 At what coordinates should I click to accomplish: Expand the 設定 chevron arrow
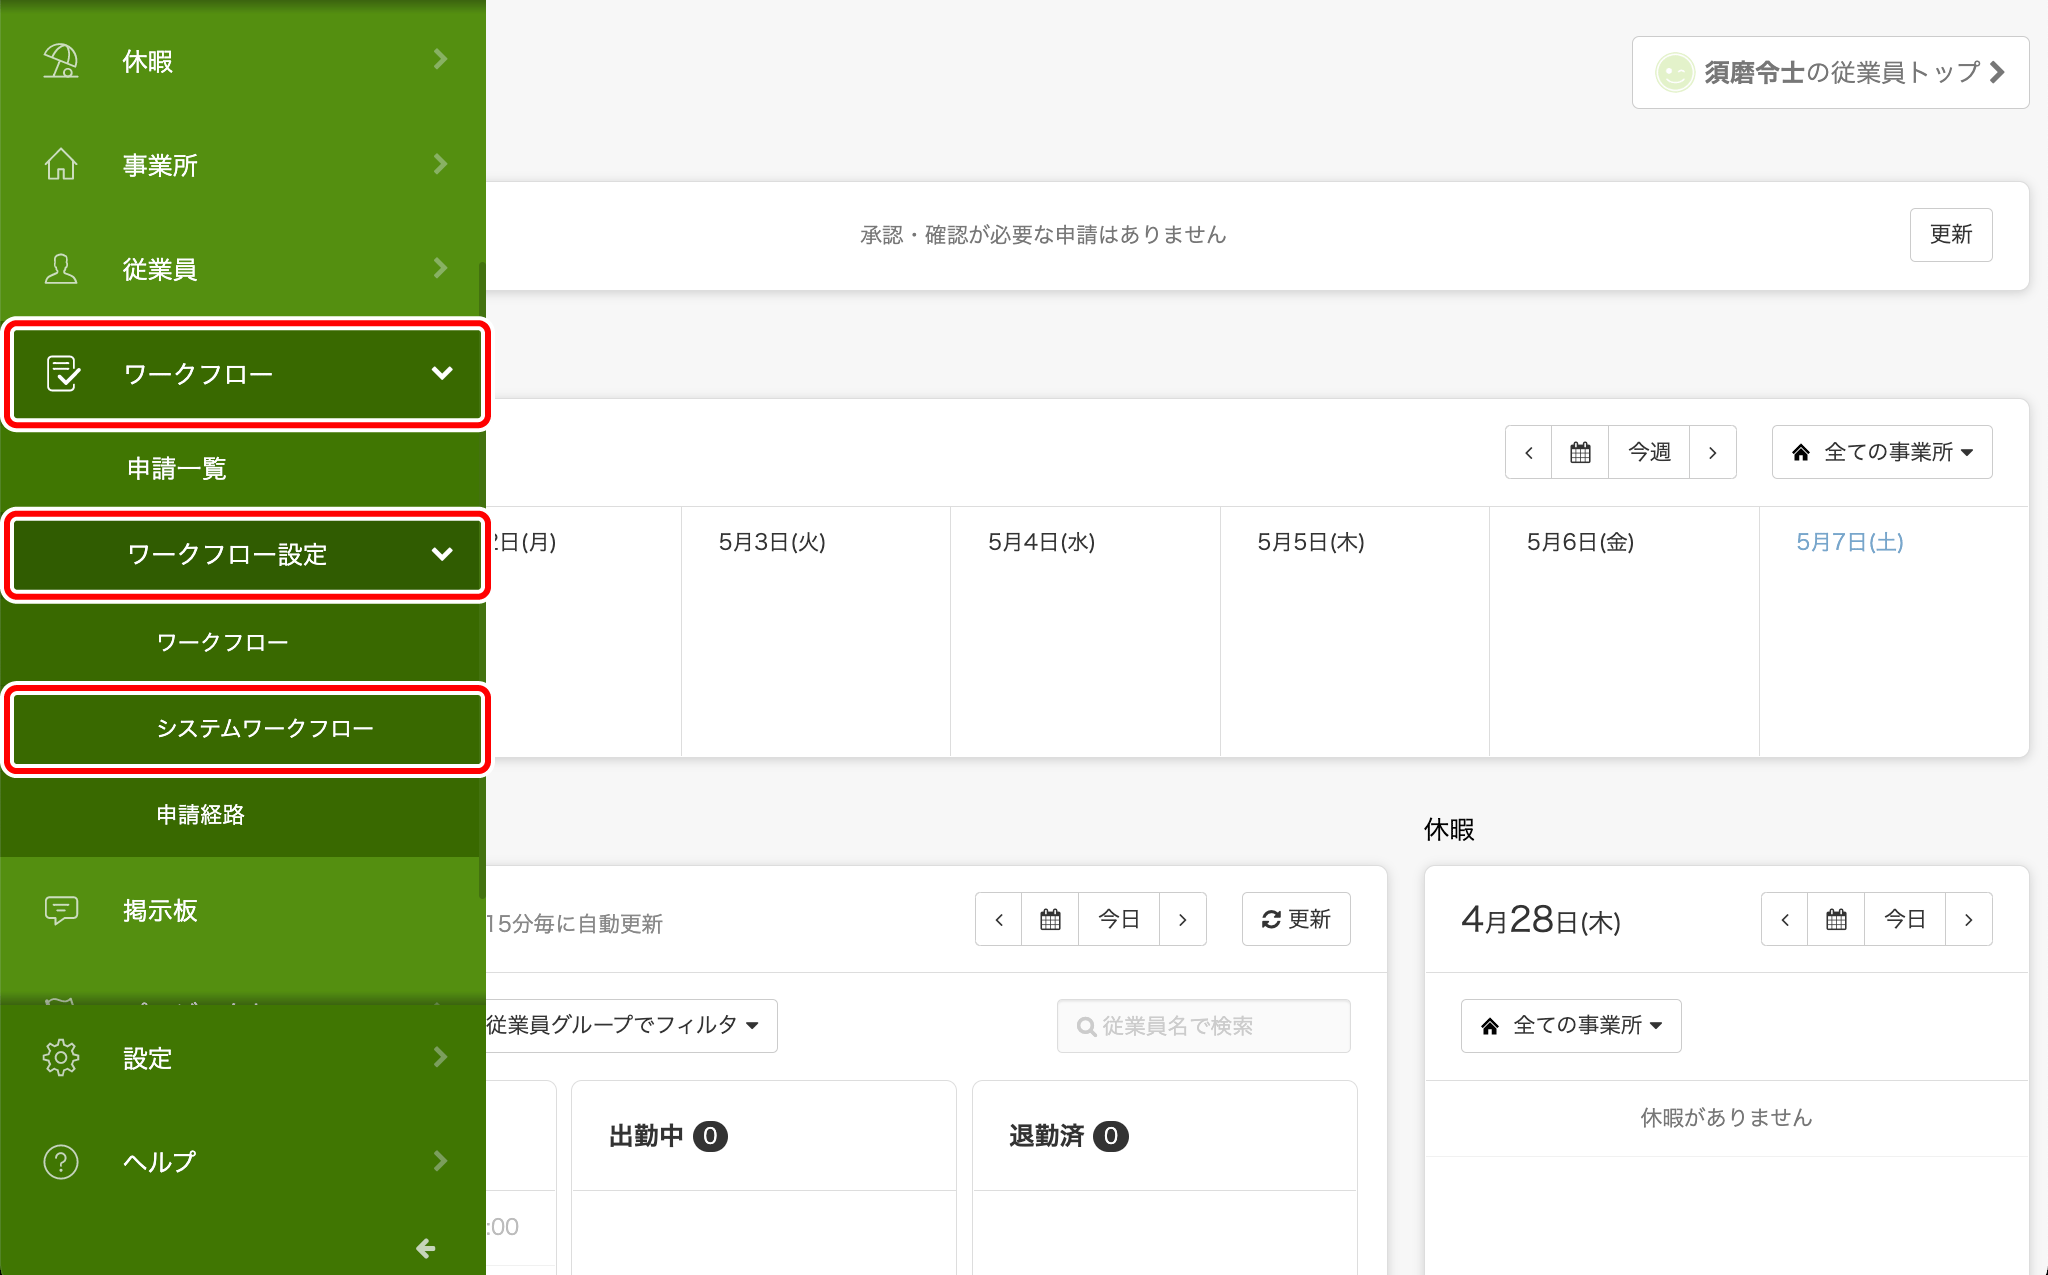click(x=441, y=1057)
